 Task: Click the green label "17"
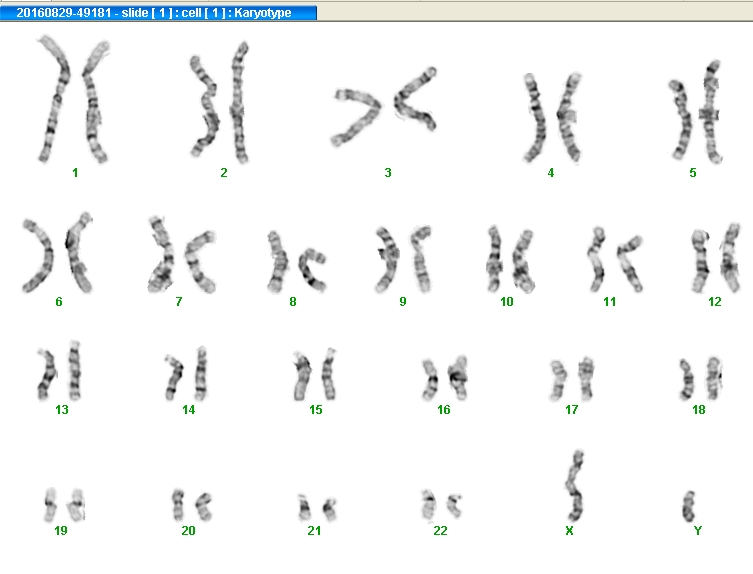(571, 410)
